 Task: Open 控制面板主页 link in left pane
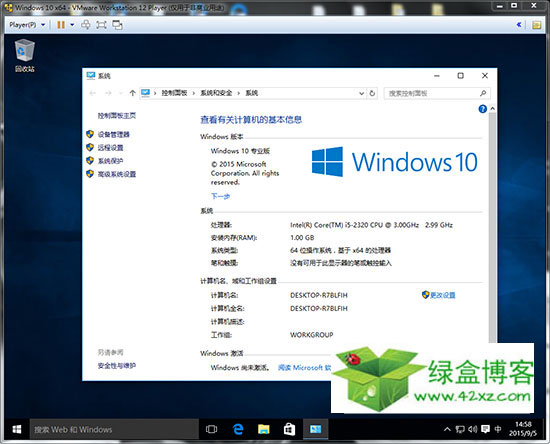tap(117, 116)
